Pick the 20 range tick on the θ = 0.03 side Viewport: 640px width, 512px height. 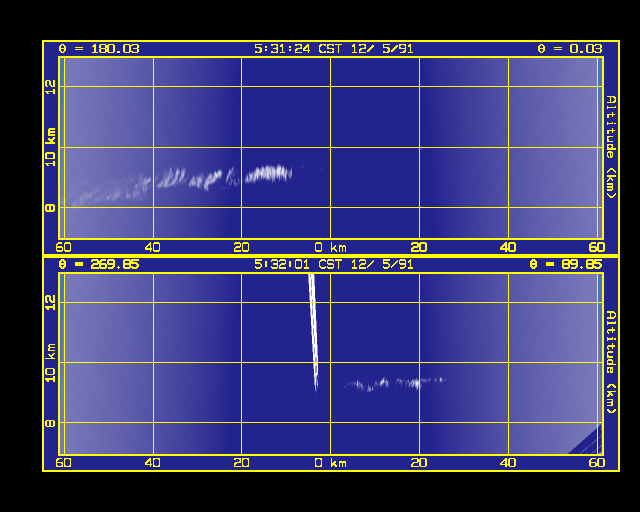(419, 247)
